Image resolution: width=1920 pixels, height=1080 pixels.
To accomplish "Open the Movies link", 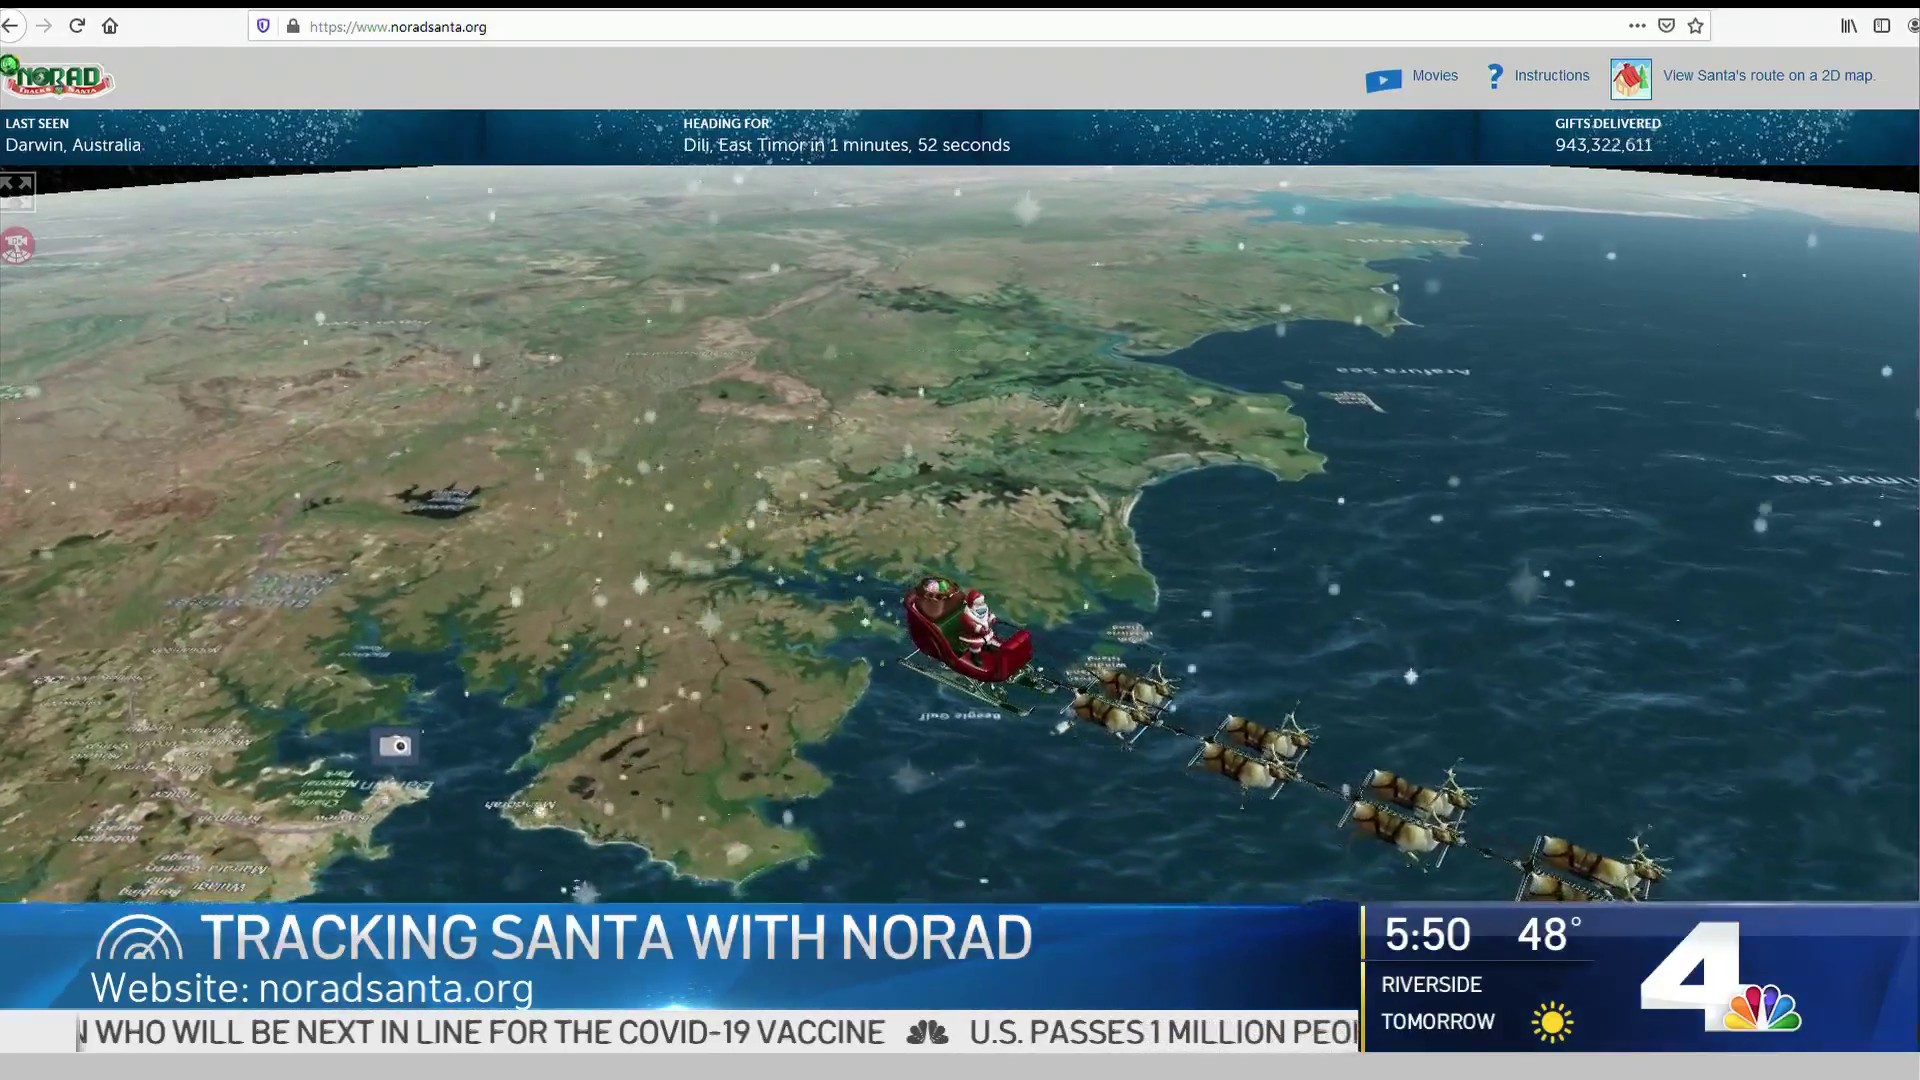I will click(x=1435, y=76).
